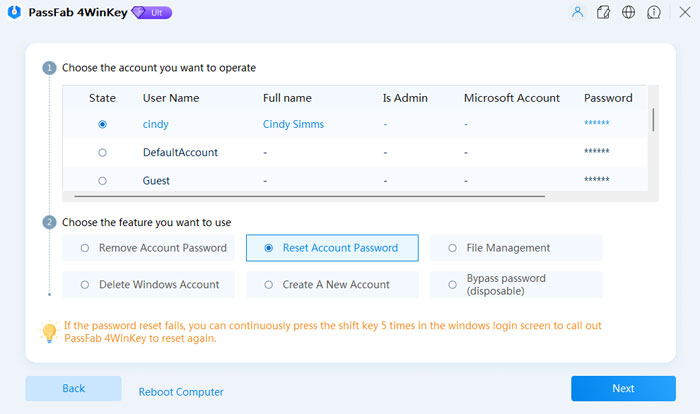The image size is (700, 414).
Task: Click the Guest user name cell
Action: [x=156, y=181]
